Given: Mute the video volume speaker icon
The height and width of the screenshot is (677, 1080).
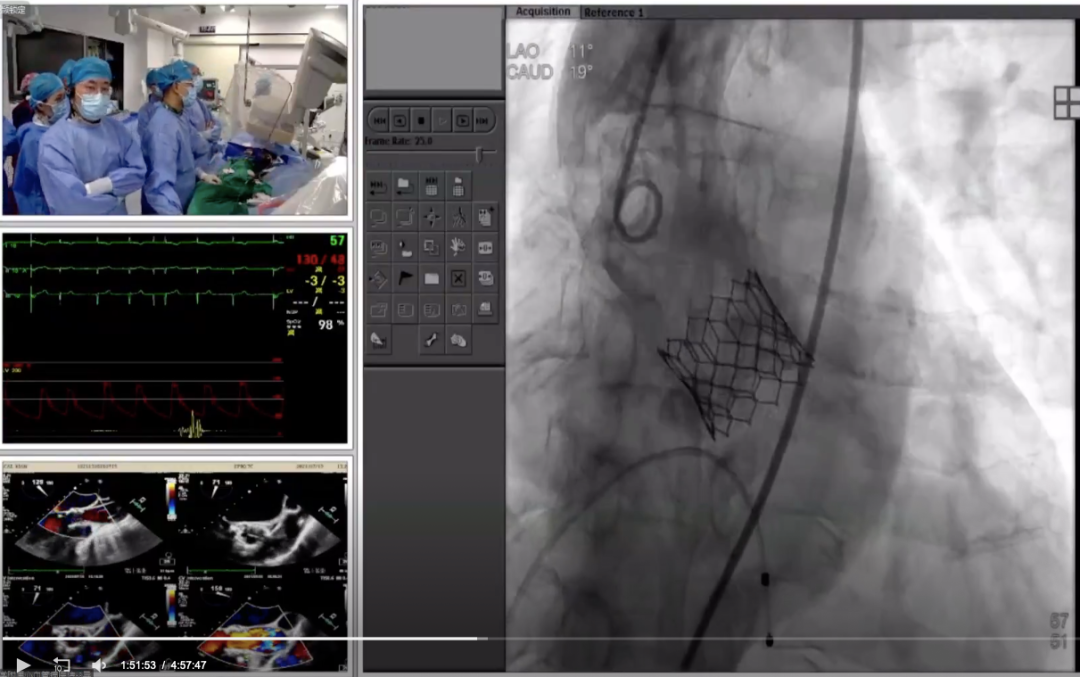Looking at the screenshot, I should pos(98,665).
